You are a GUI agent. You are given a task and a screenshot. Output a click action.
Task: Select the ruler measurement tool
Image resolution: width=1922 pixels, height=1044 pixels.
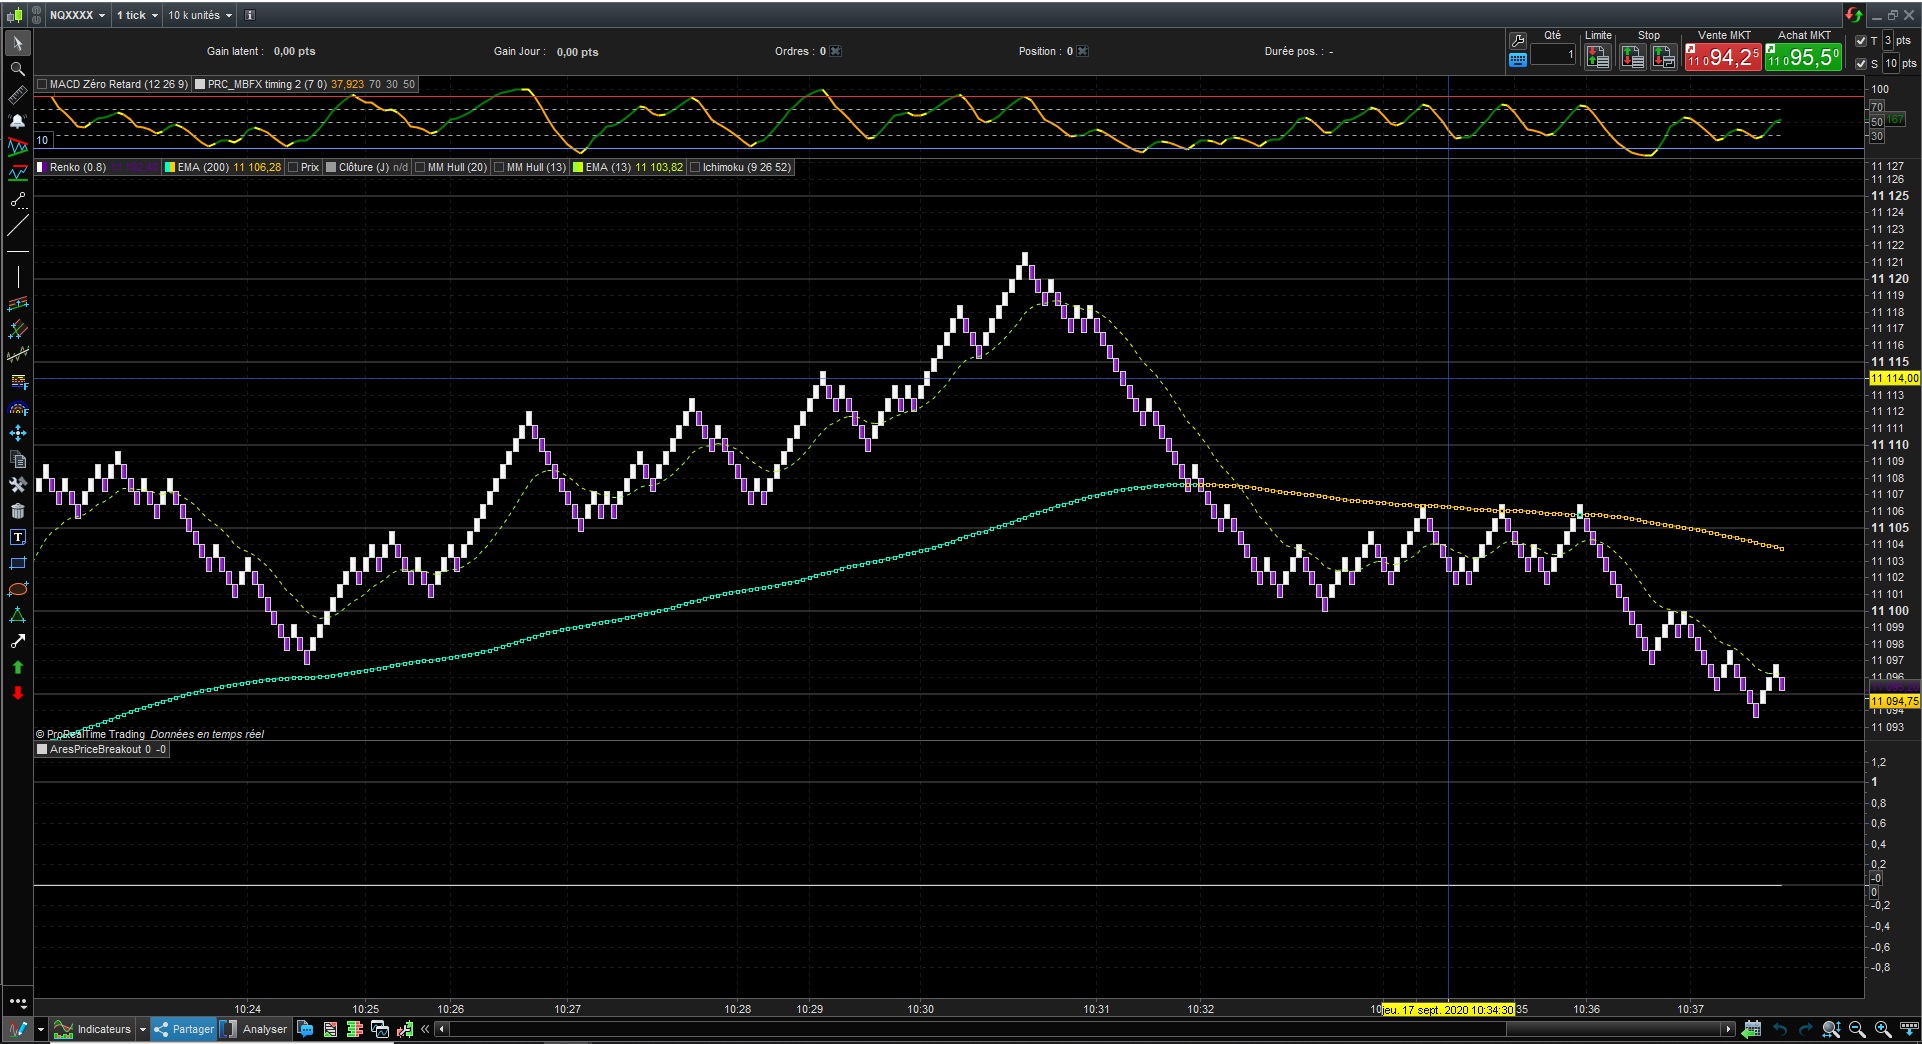coord(17,95)
